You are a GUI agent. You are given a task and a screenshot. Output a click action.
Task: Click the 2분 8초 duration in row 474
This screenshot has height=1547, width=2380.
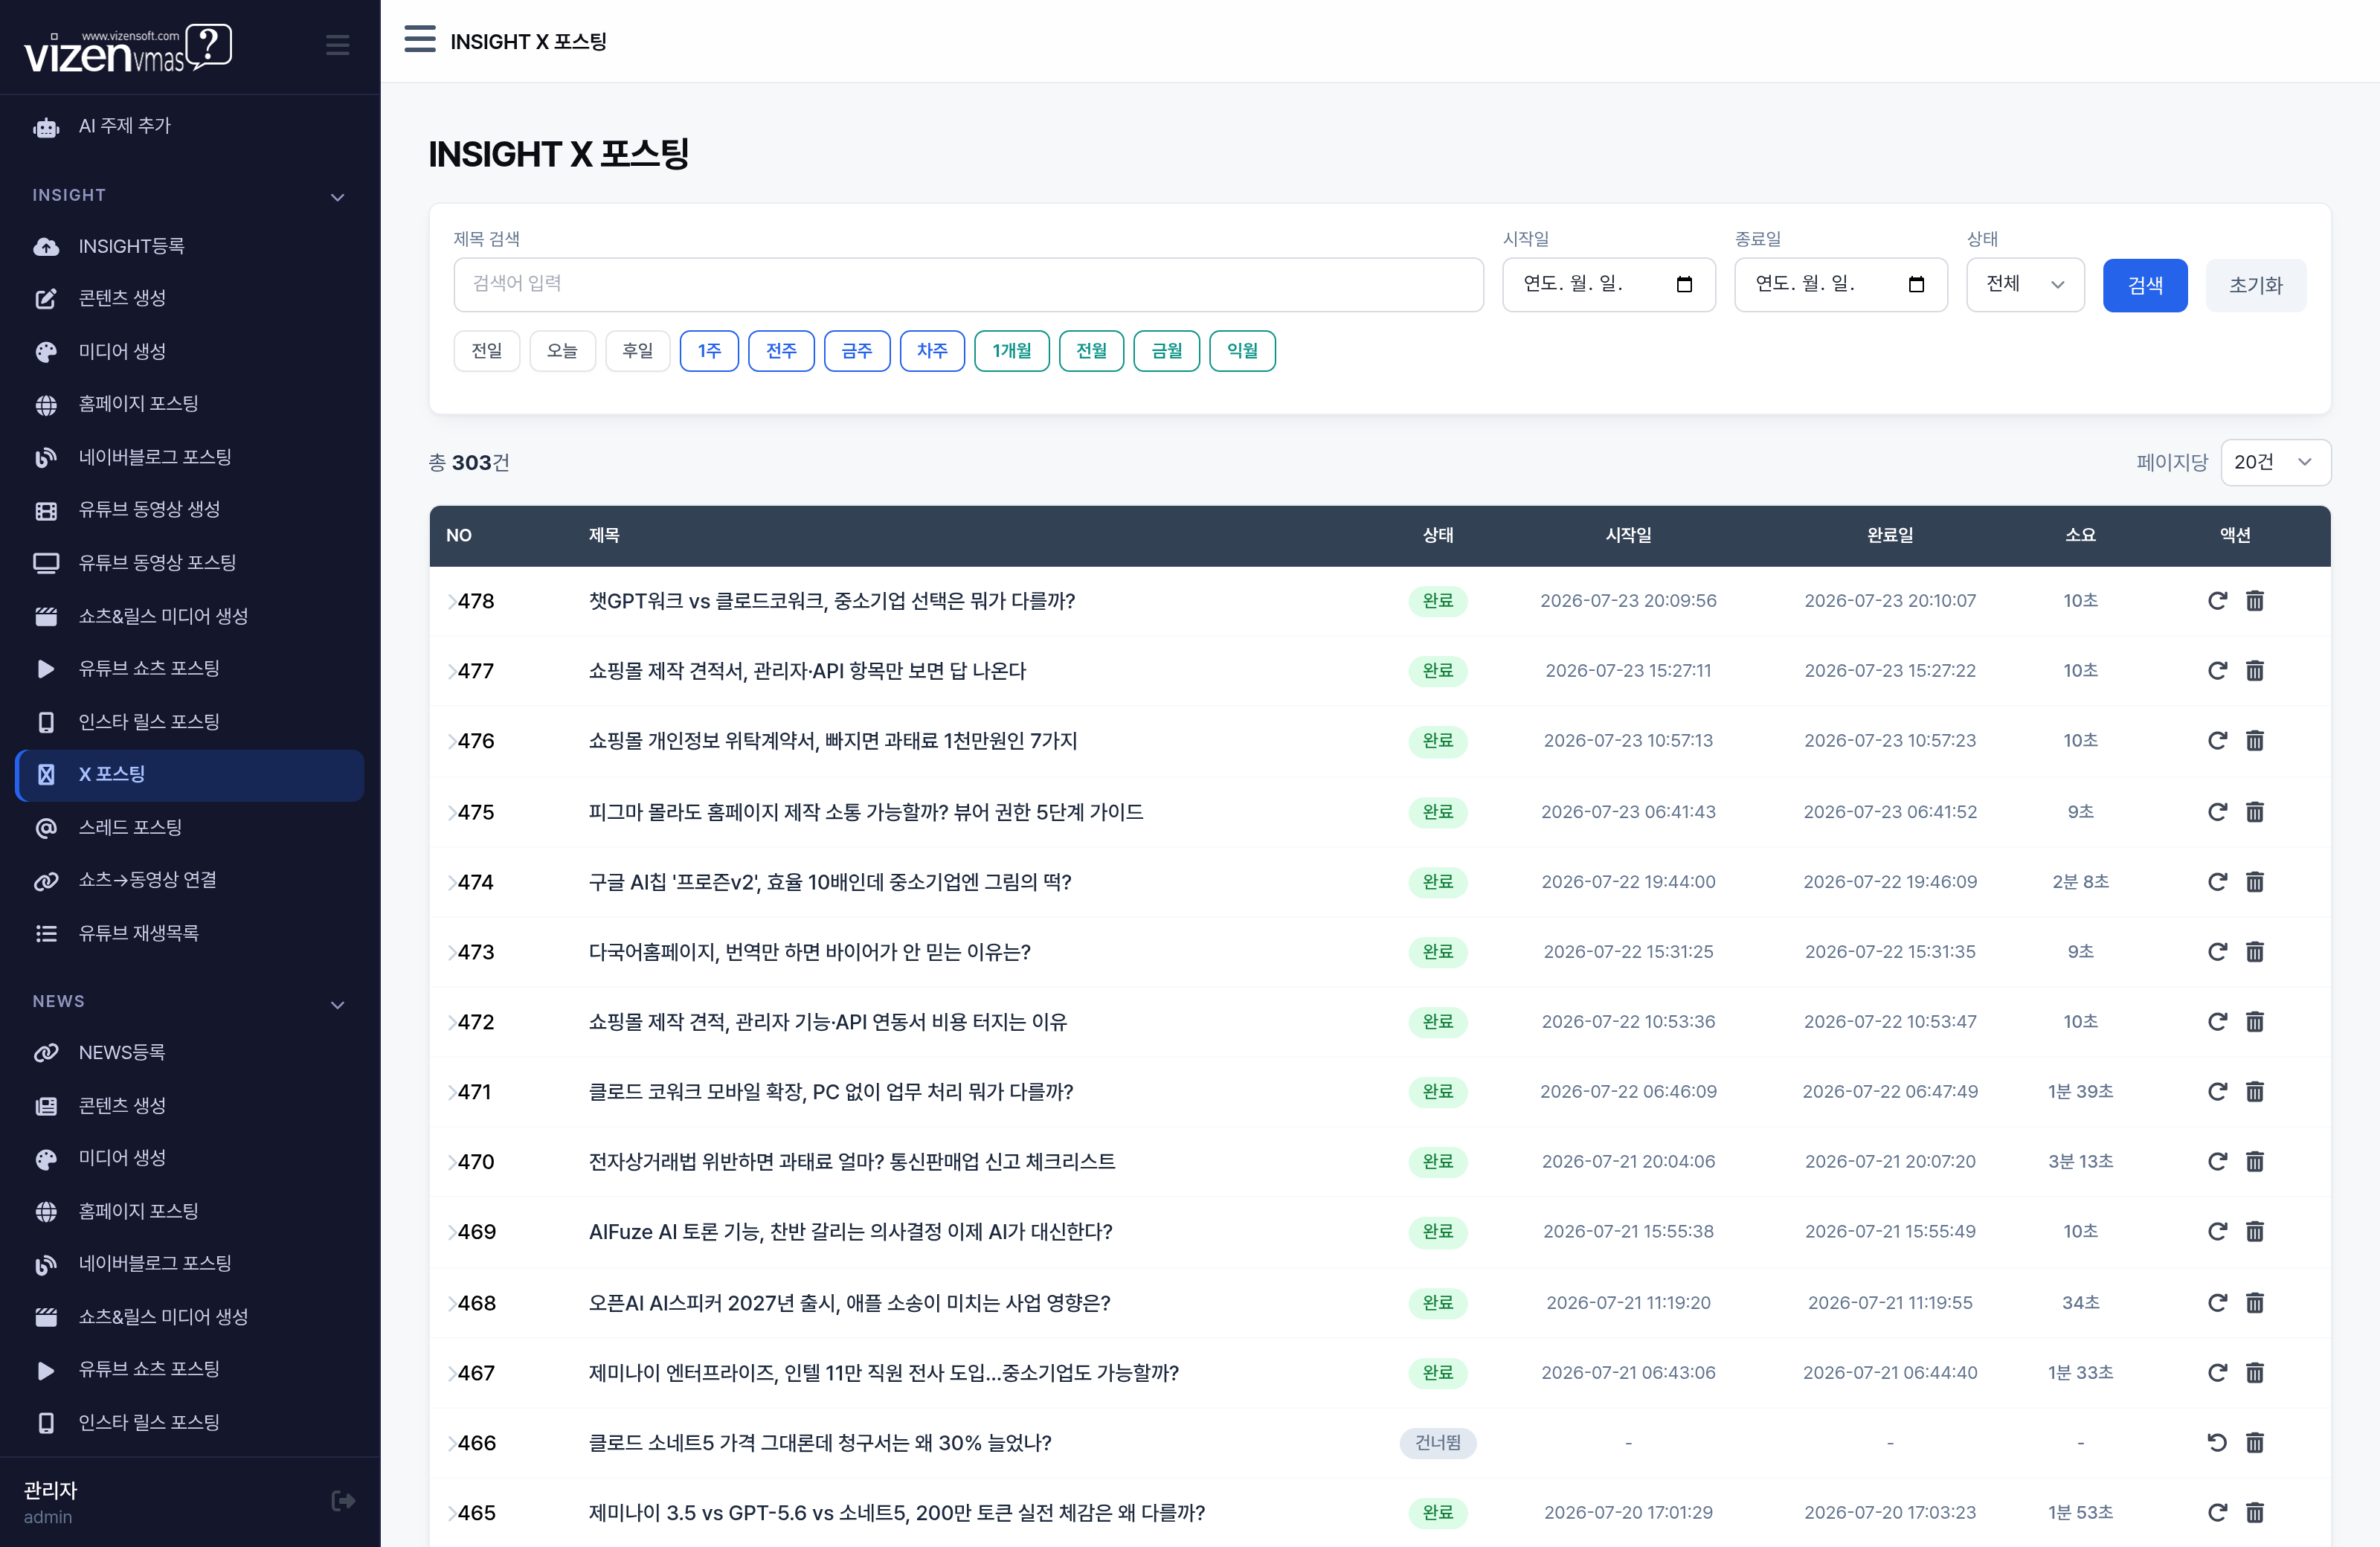2080,881
